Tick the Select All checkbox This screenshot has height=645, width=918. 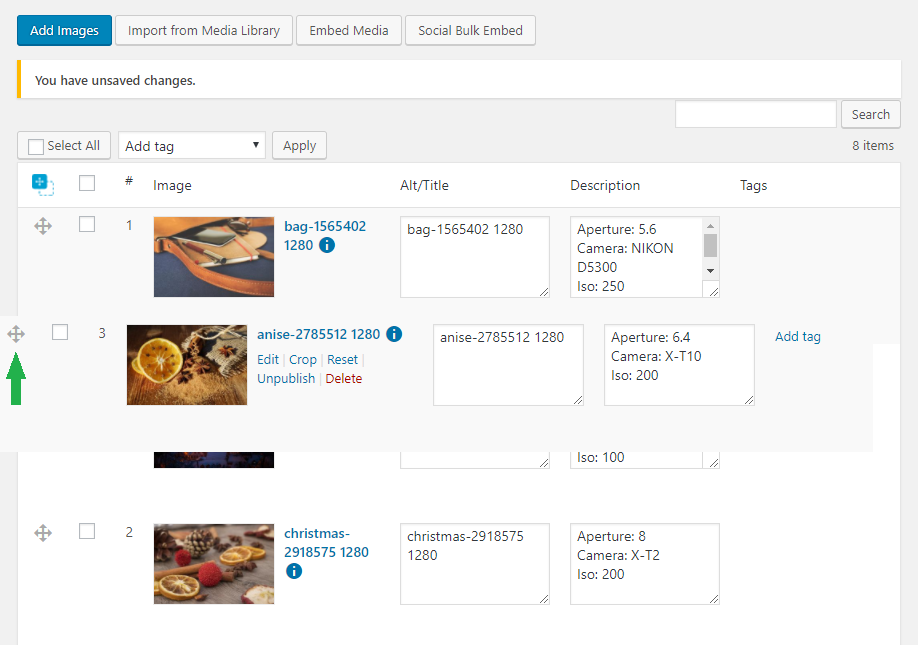click(36, 146)
